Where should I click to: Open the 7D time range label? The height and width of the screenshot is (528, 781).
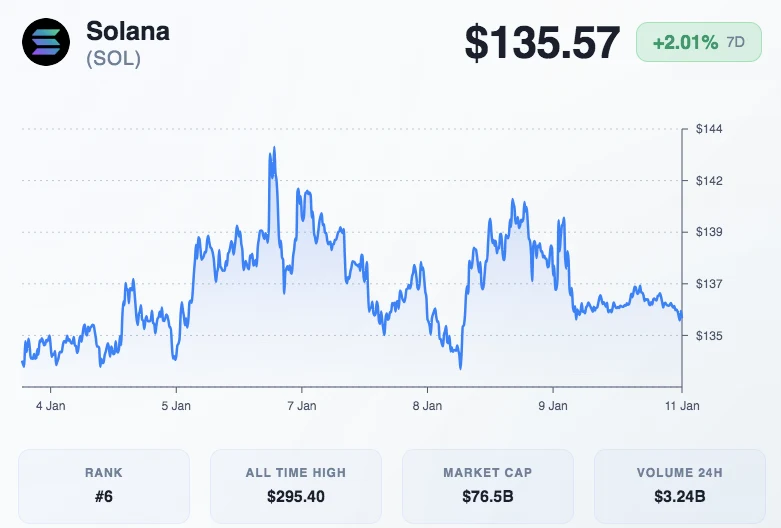click(736, 43)
